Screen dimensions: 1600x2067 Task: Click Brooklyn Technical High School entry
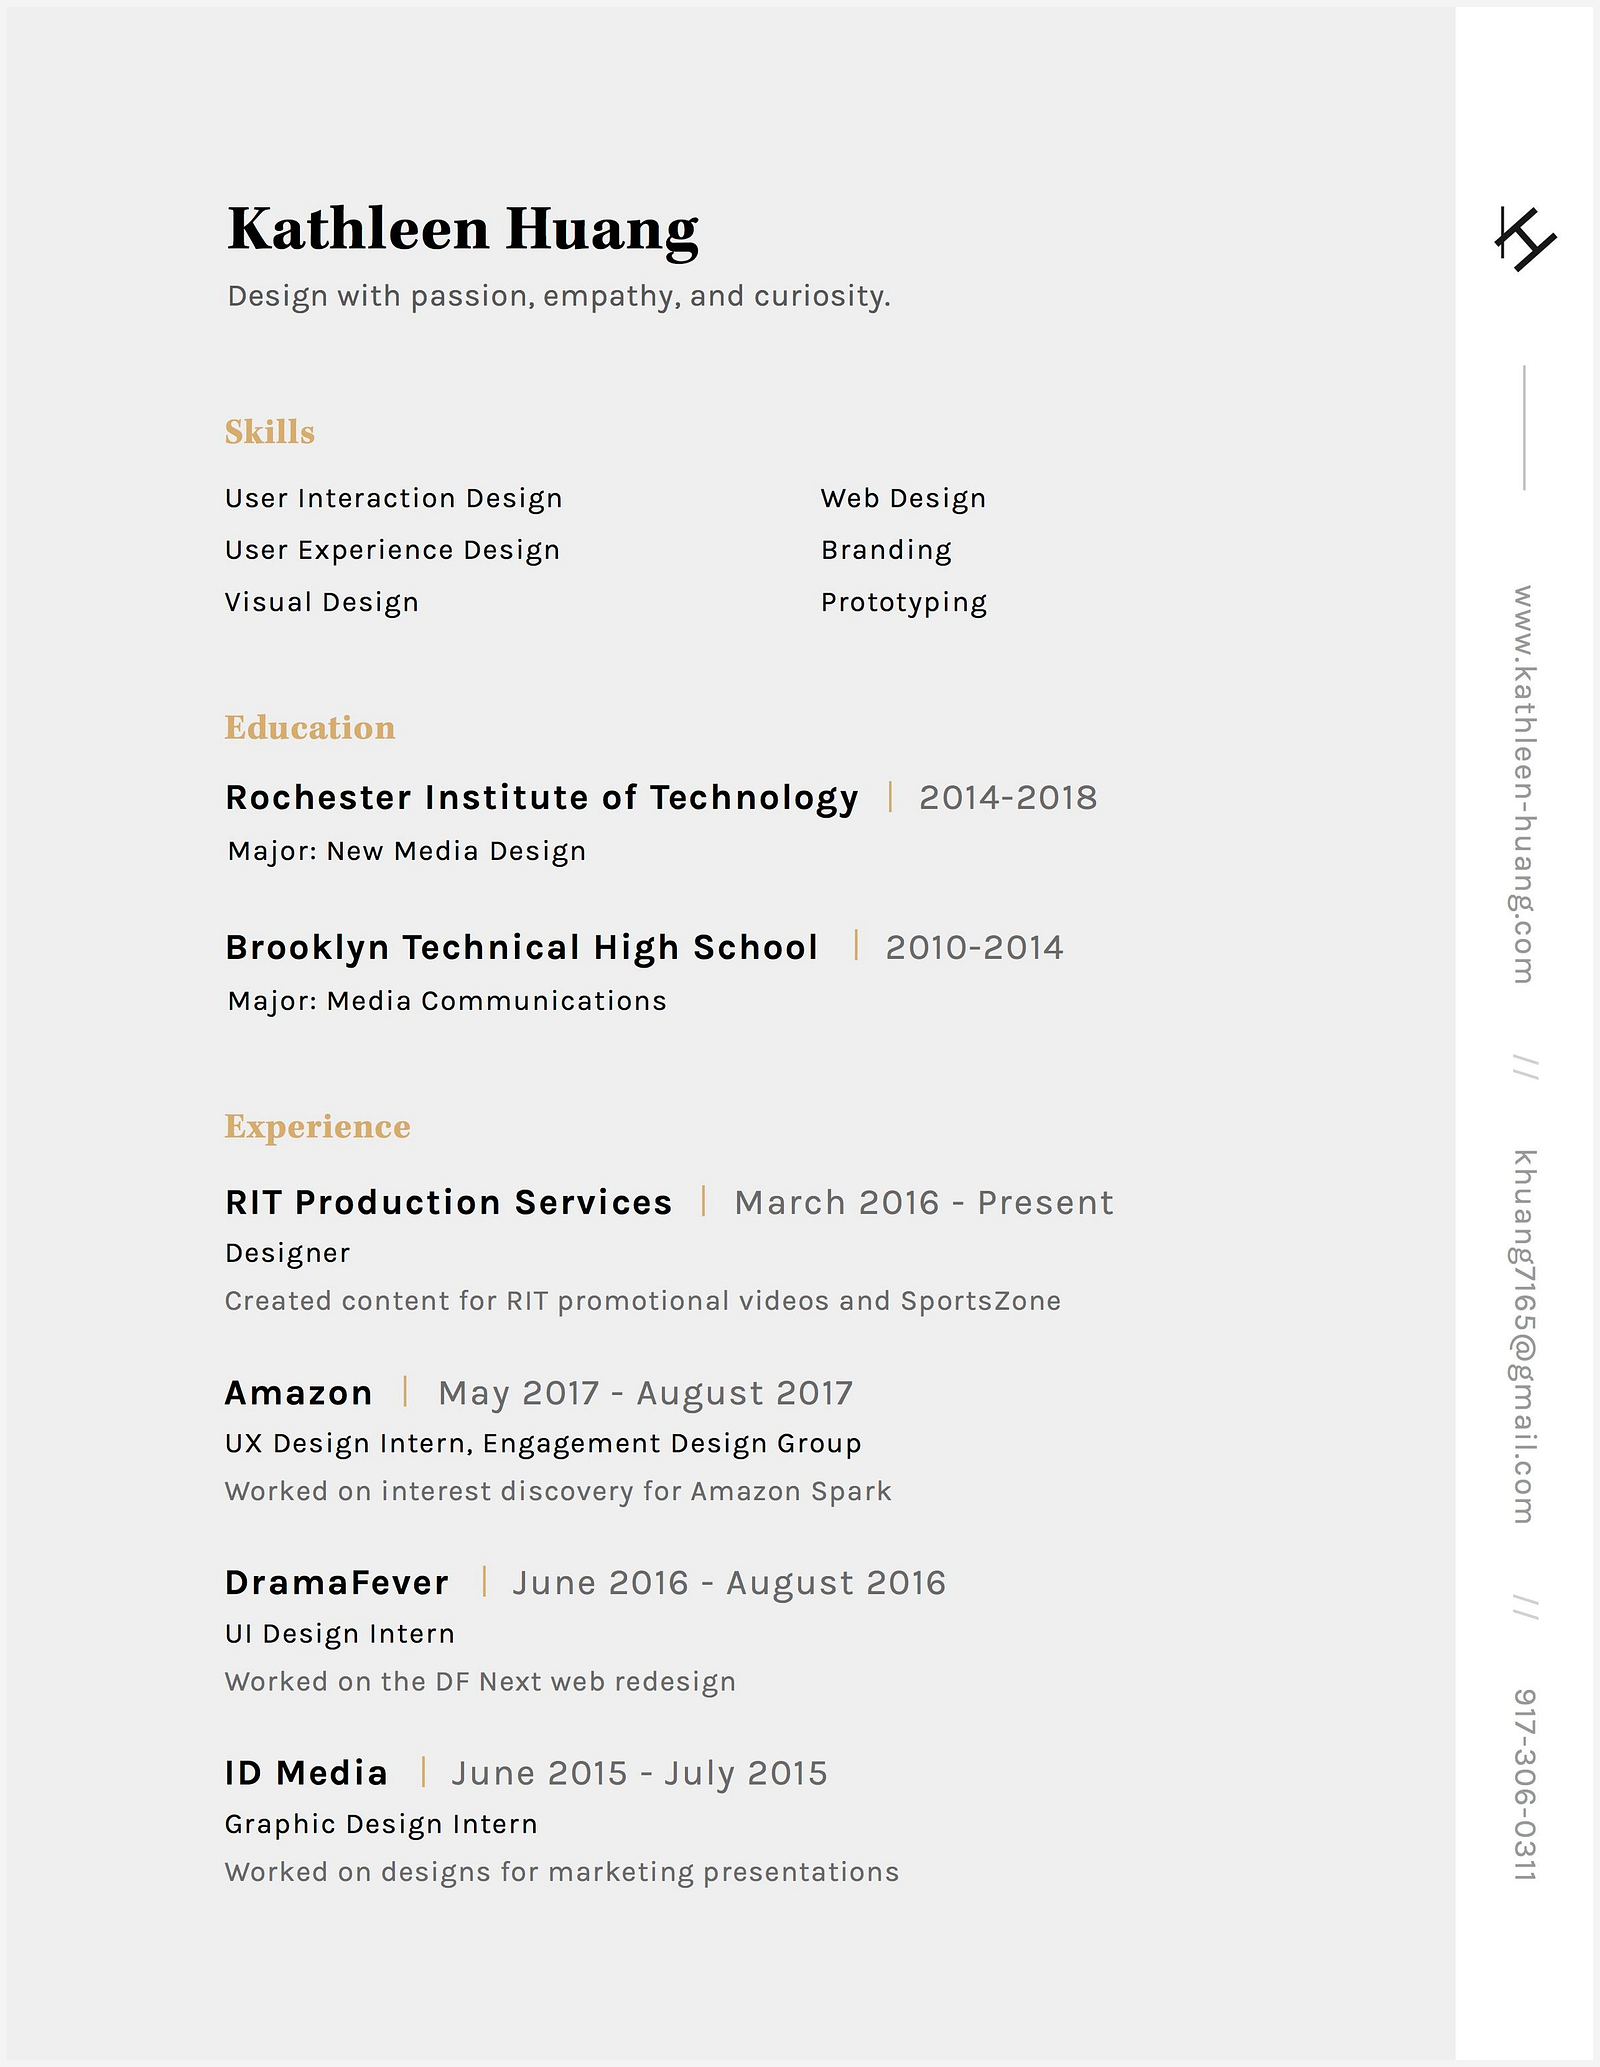(x=521, y=948)
